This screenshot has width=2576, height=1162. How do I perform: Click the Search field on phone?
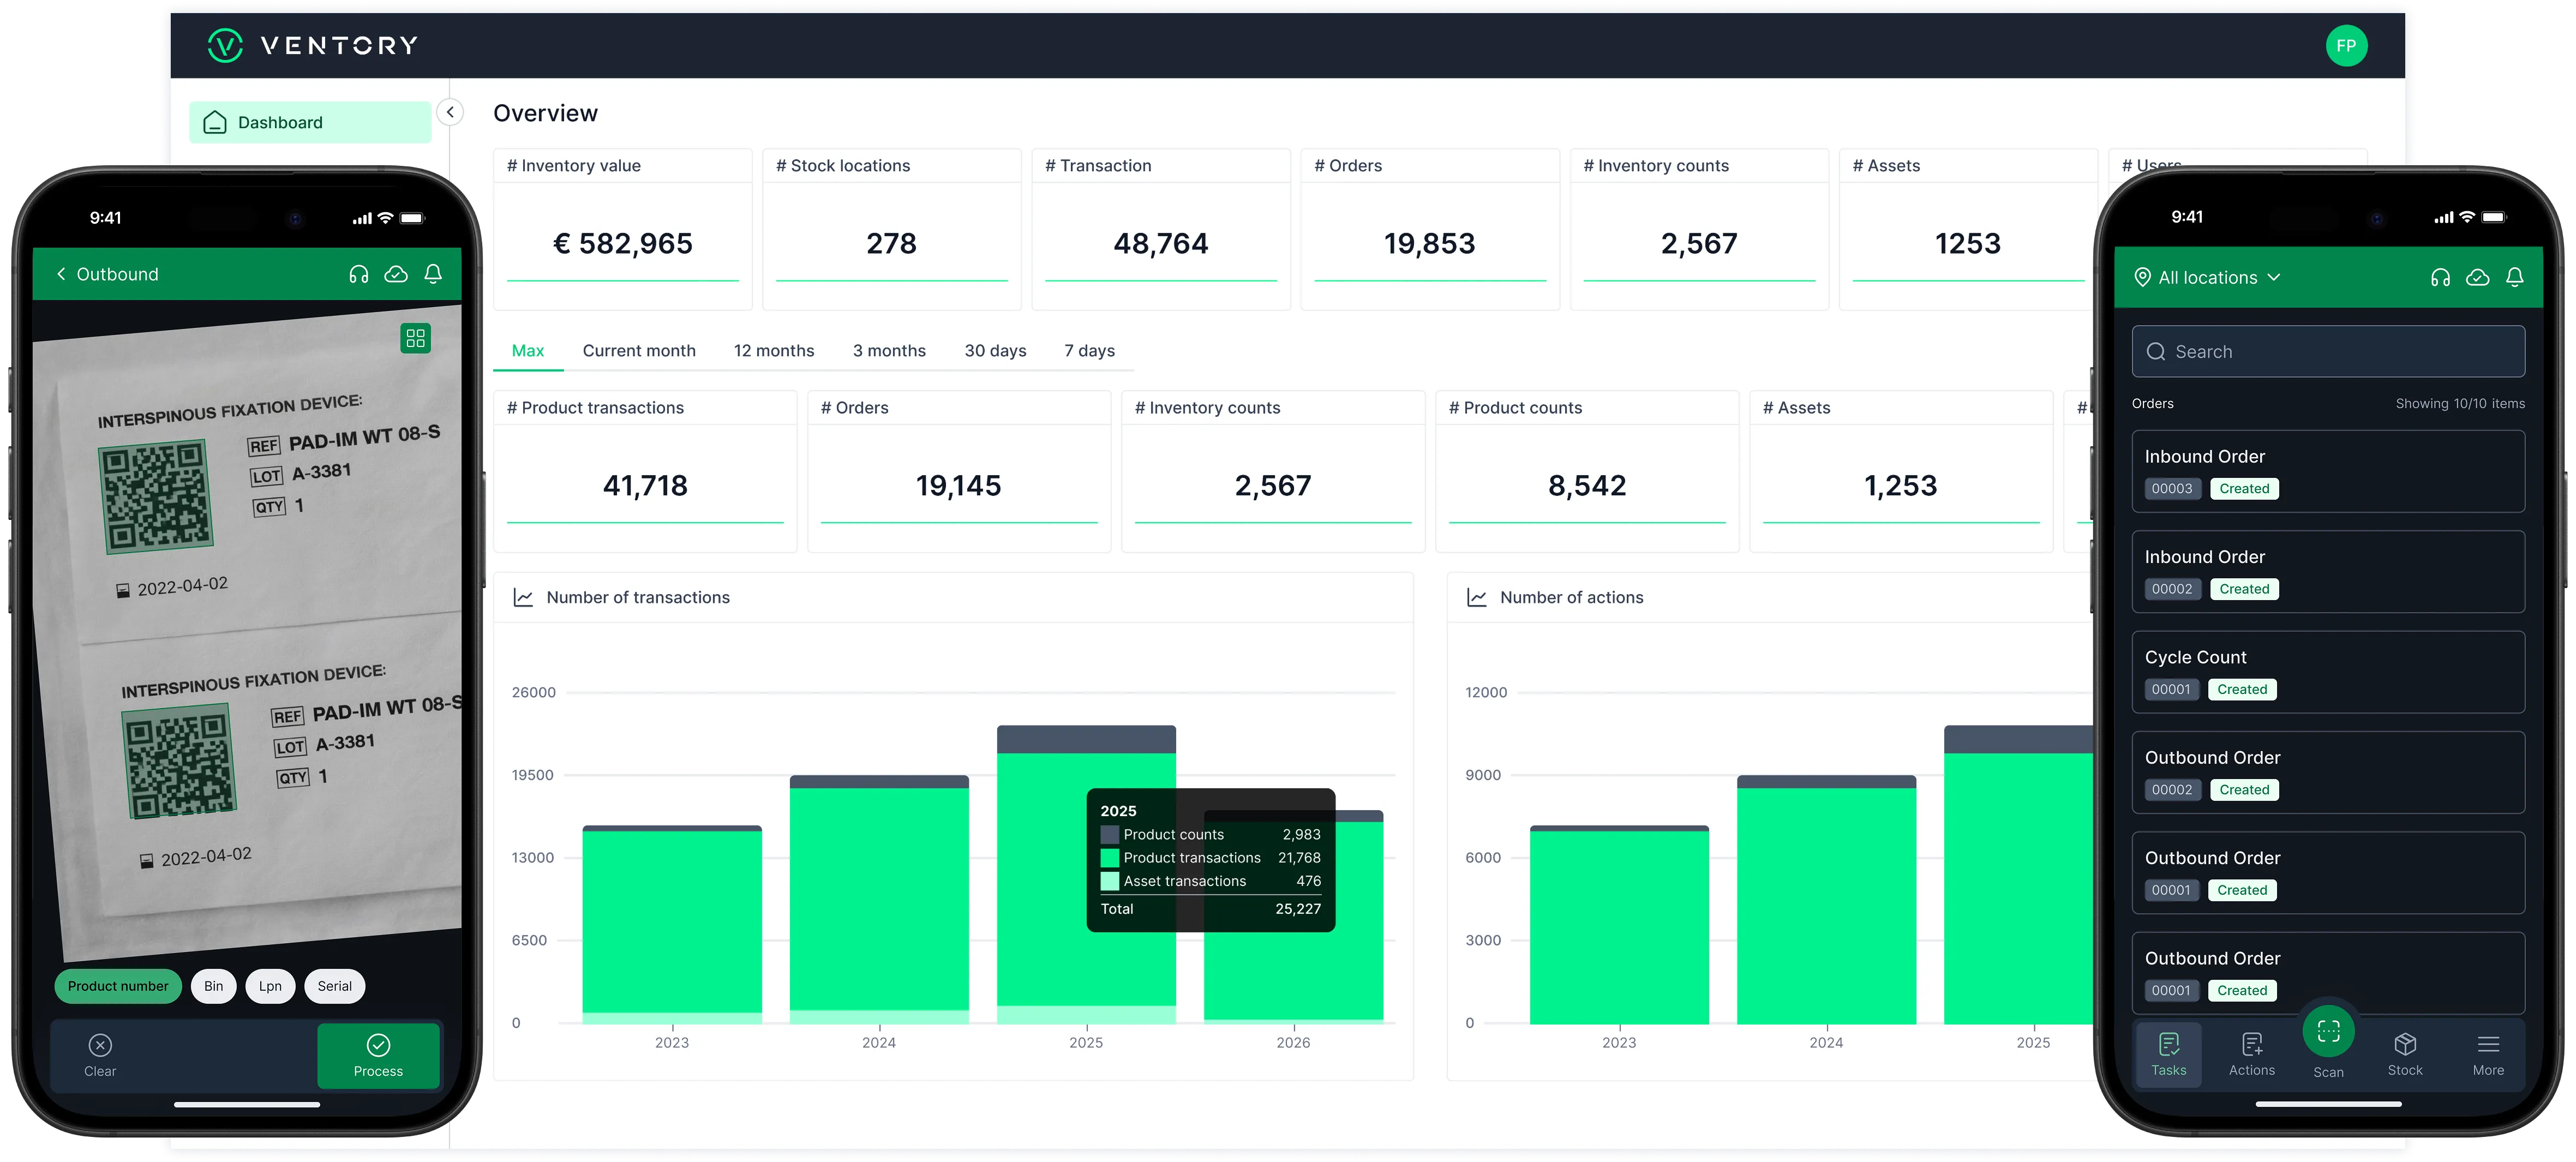pos(2327,352)
